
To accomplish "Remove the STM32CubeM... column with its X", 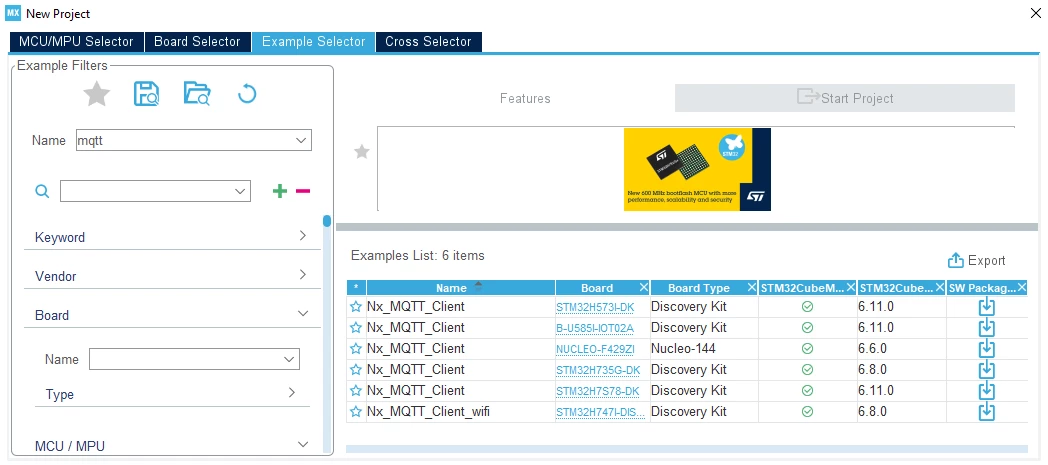I will point(851,287).
